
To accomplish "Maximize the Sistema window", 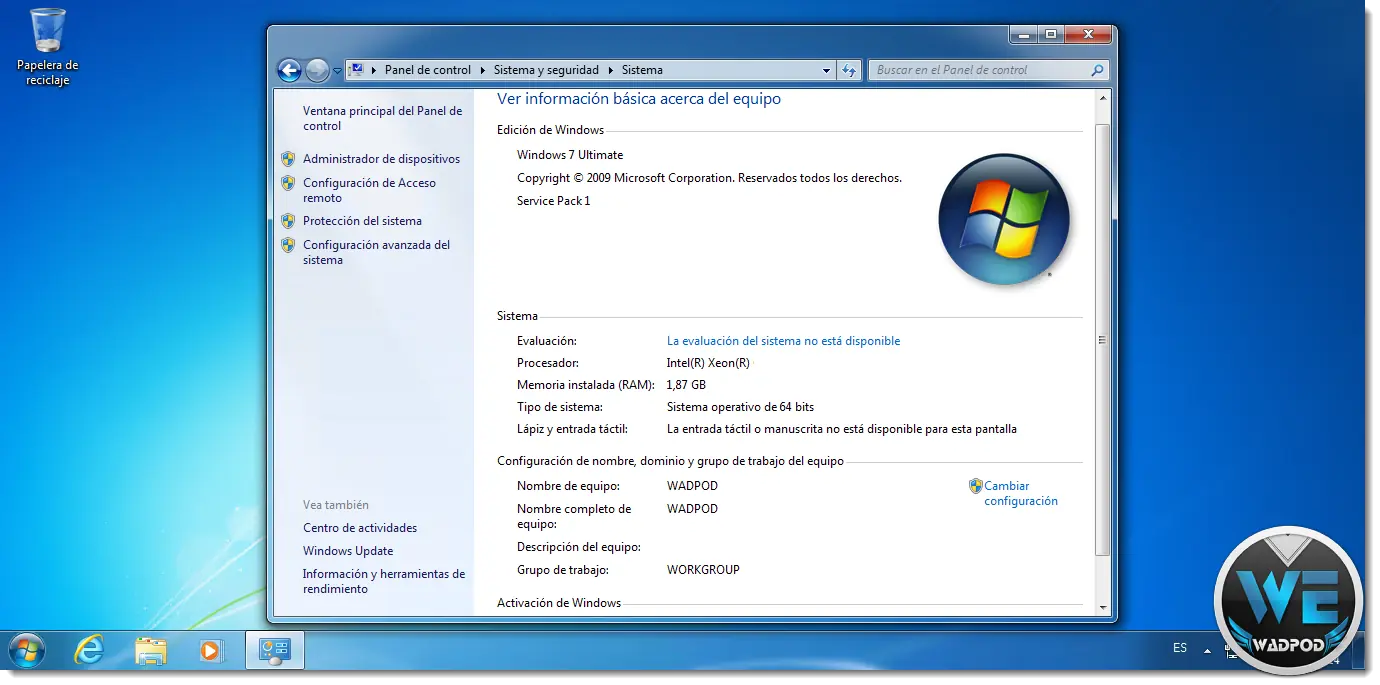I will (x=1051, y=35).
